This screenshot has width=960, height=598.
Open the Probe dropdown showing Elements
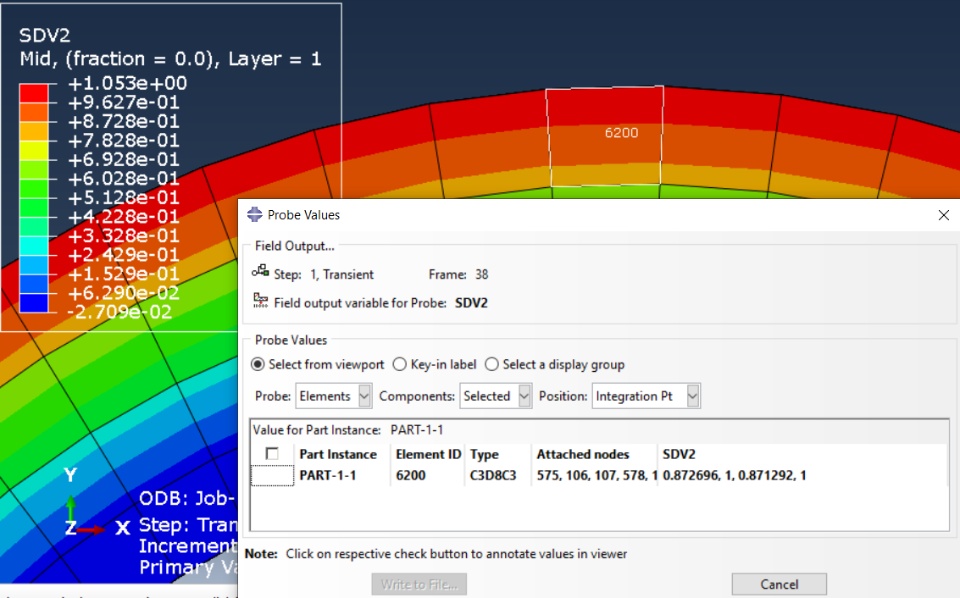(x=334, y=396)
